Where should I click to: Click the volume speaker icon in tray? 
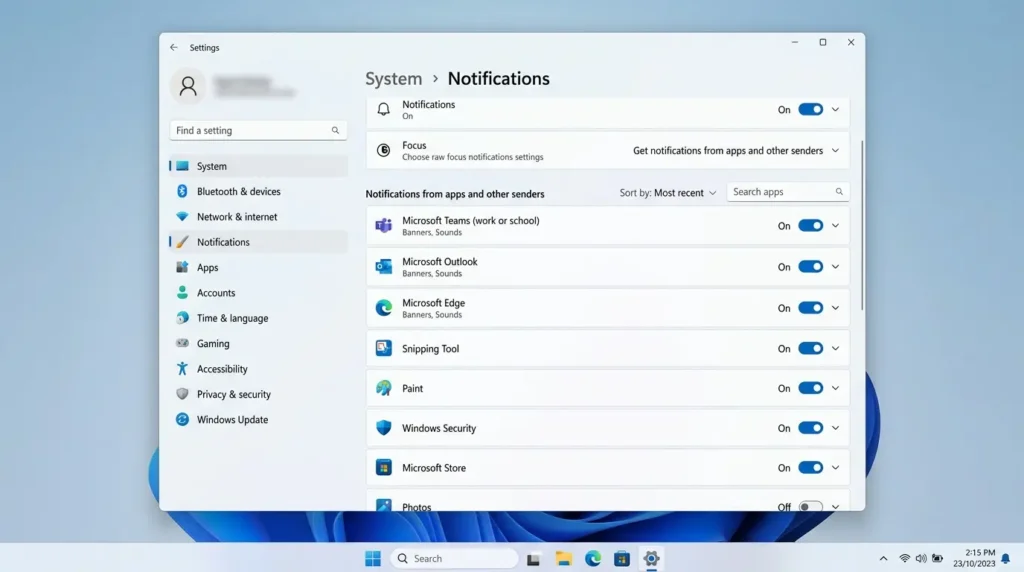tap(921, 558)
